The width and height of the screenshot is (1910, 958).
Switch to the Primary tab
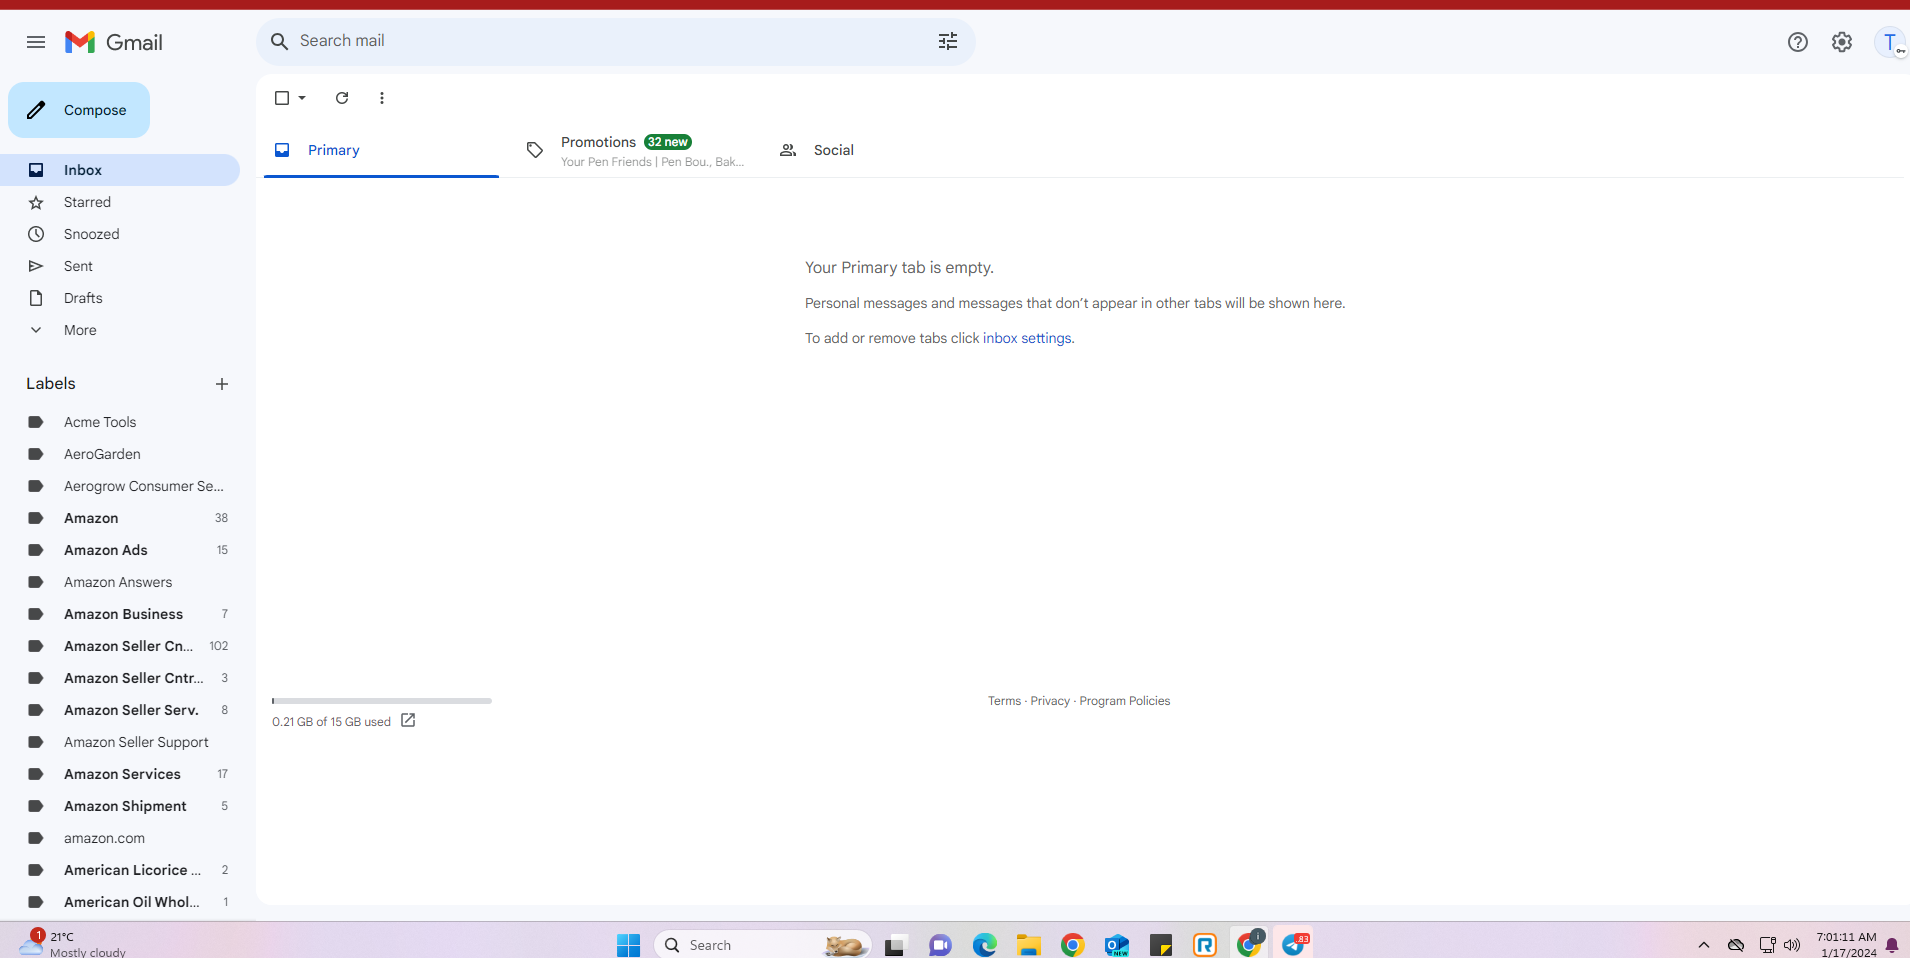(x=381, y=150)
